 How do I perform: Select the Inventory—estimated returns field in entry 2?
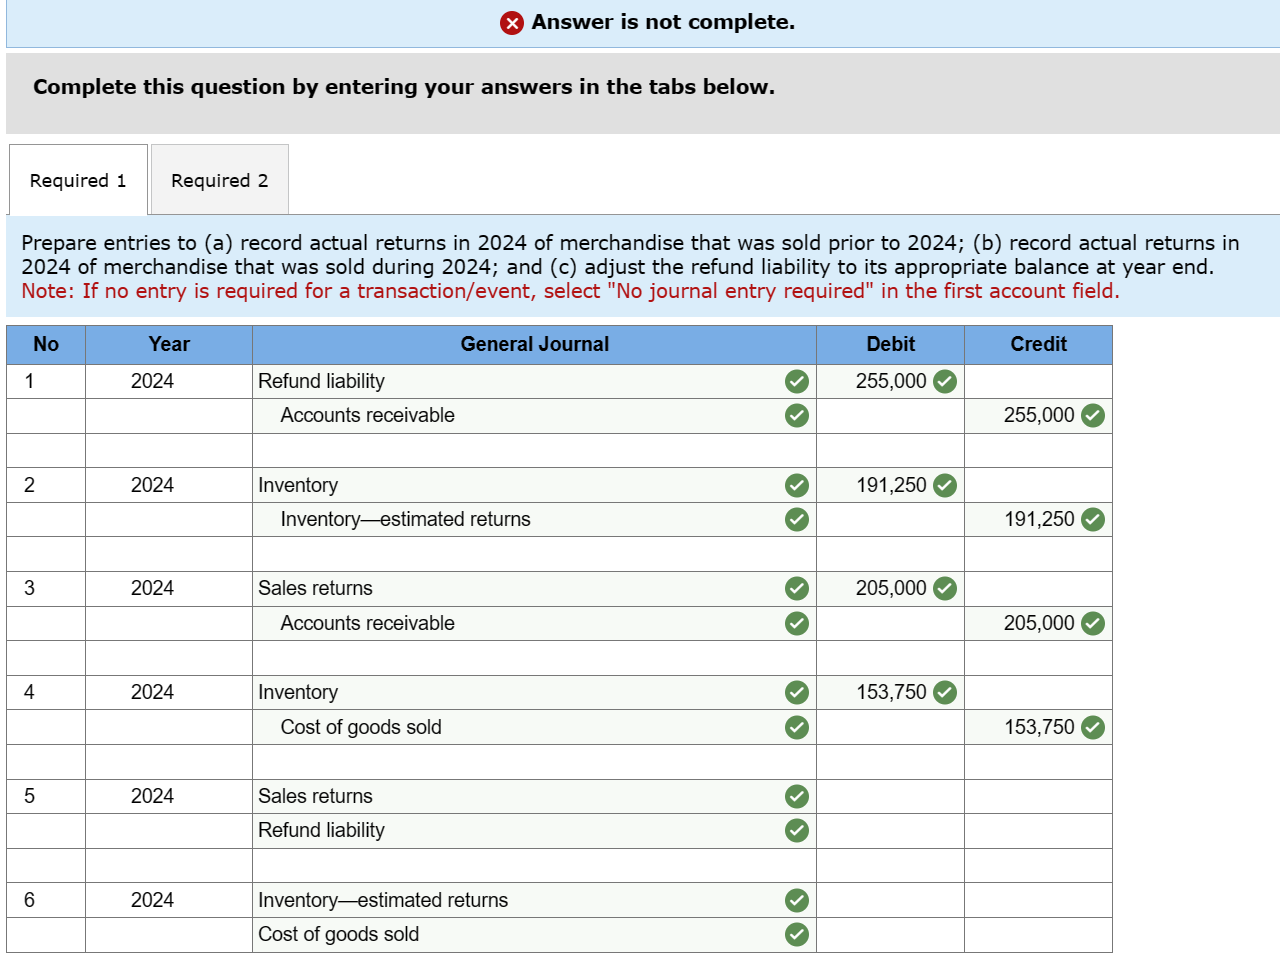(x=534, y=519)
